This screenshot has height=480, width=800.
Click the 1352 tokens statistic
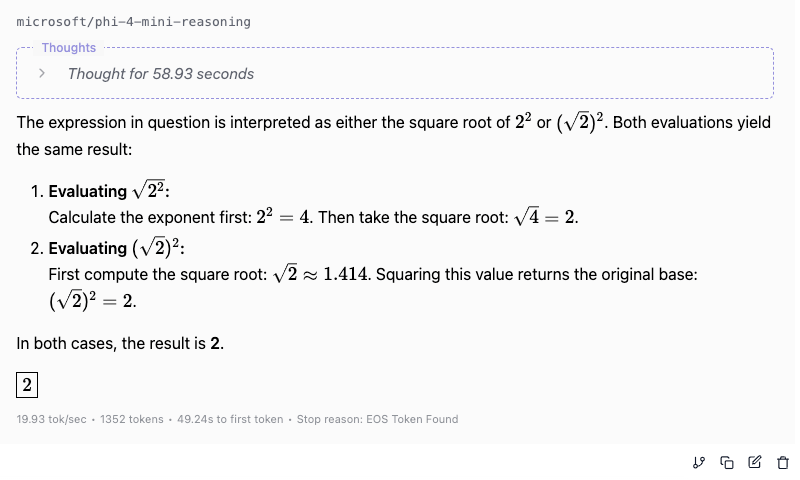[131, 419]
